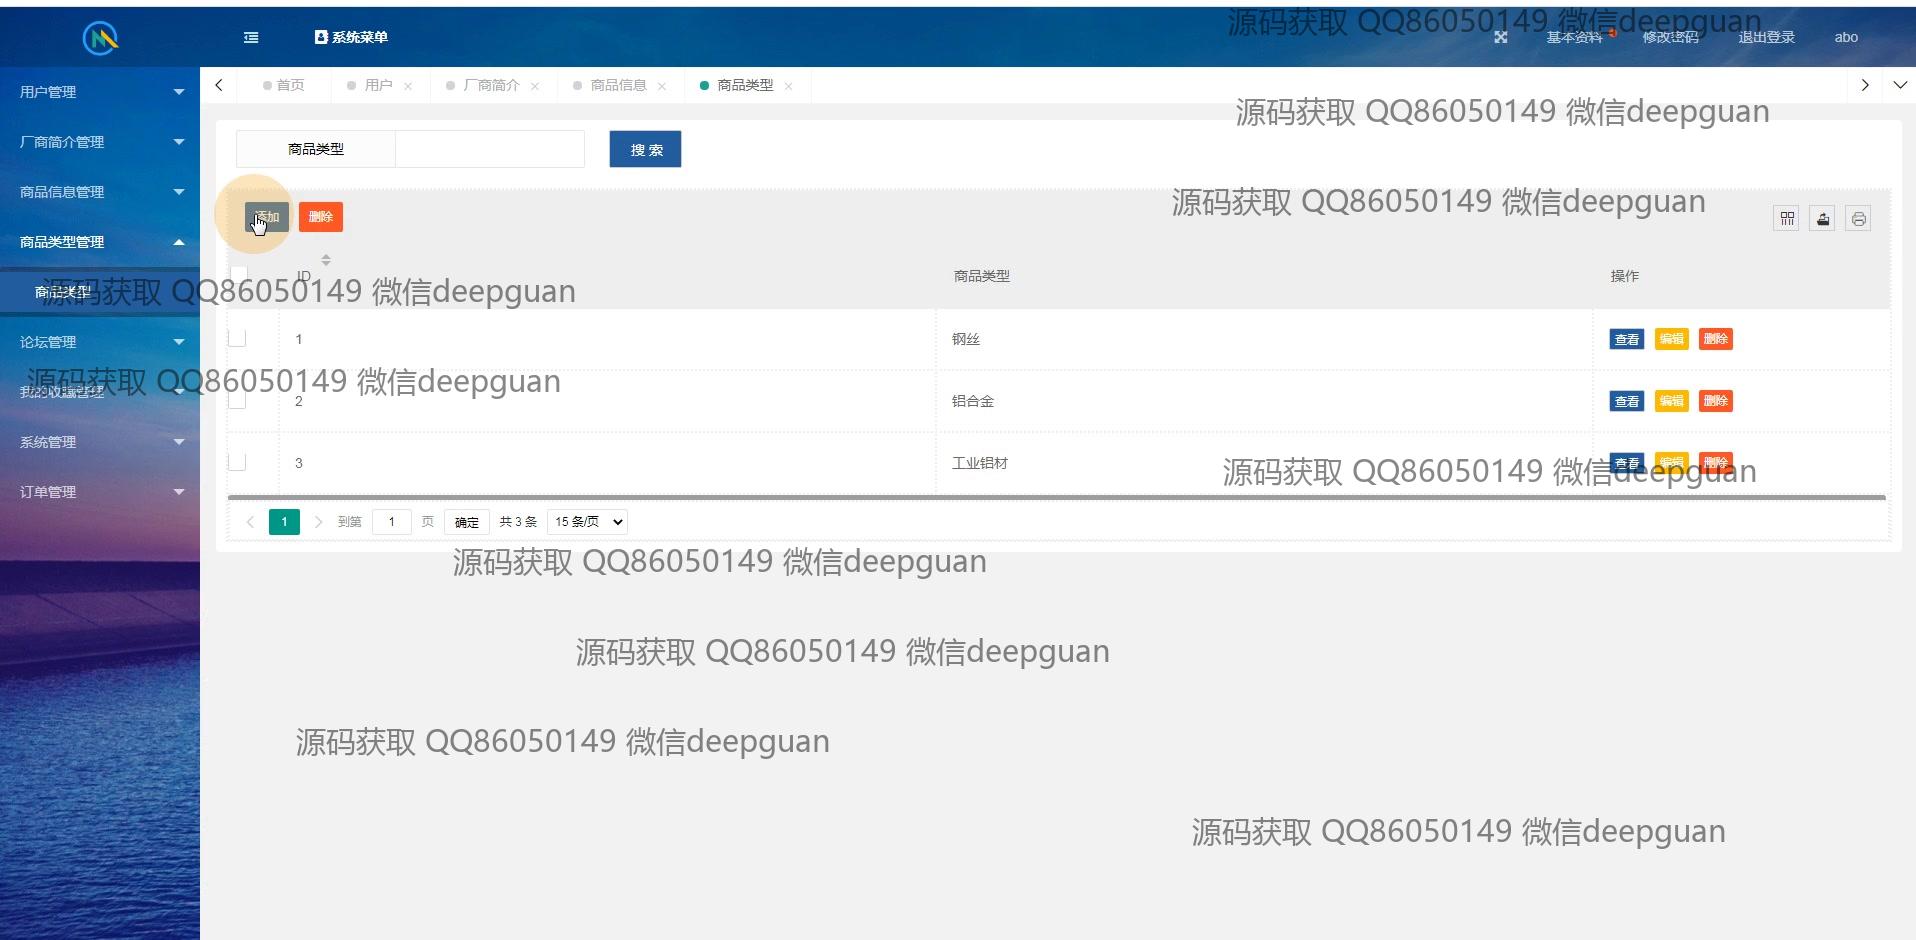Open the tab options dropdown chevron
The width and height of the screenshot is (1916, 940).
point(1900,85)
